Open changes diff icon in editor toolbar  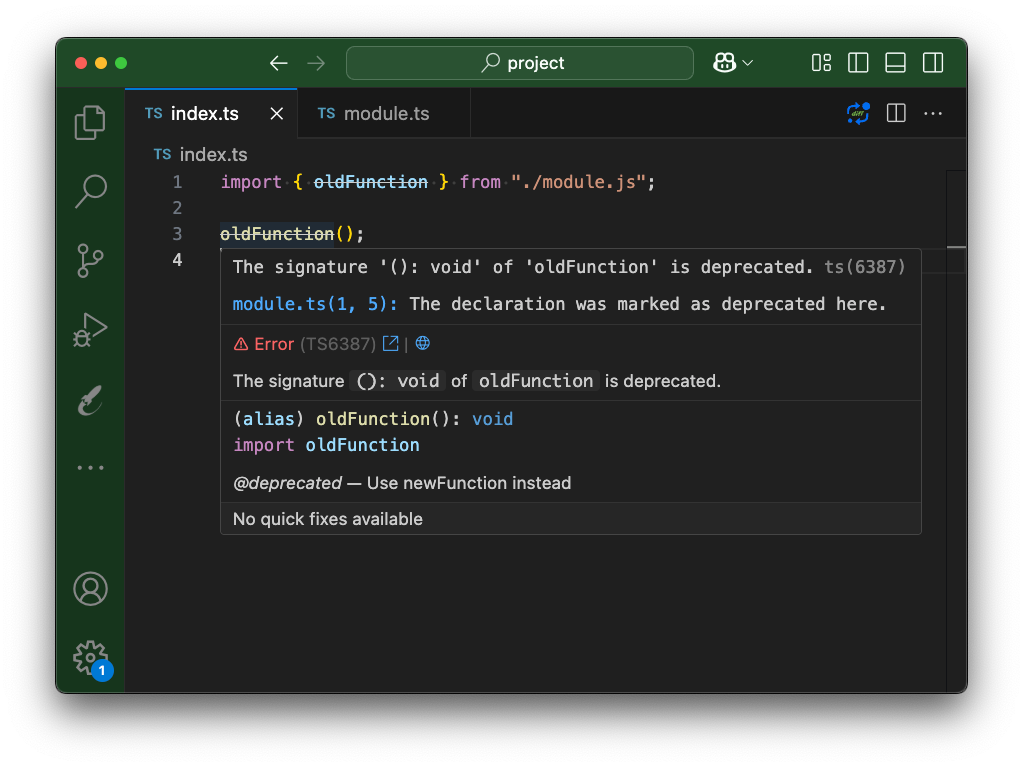coord(858,113)
